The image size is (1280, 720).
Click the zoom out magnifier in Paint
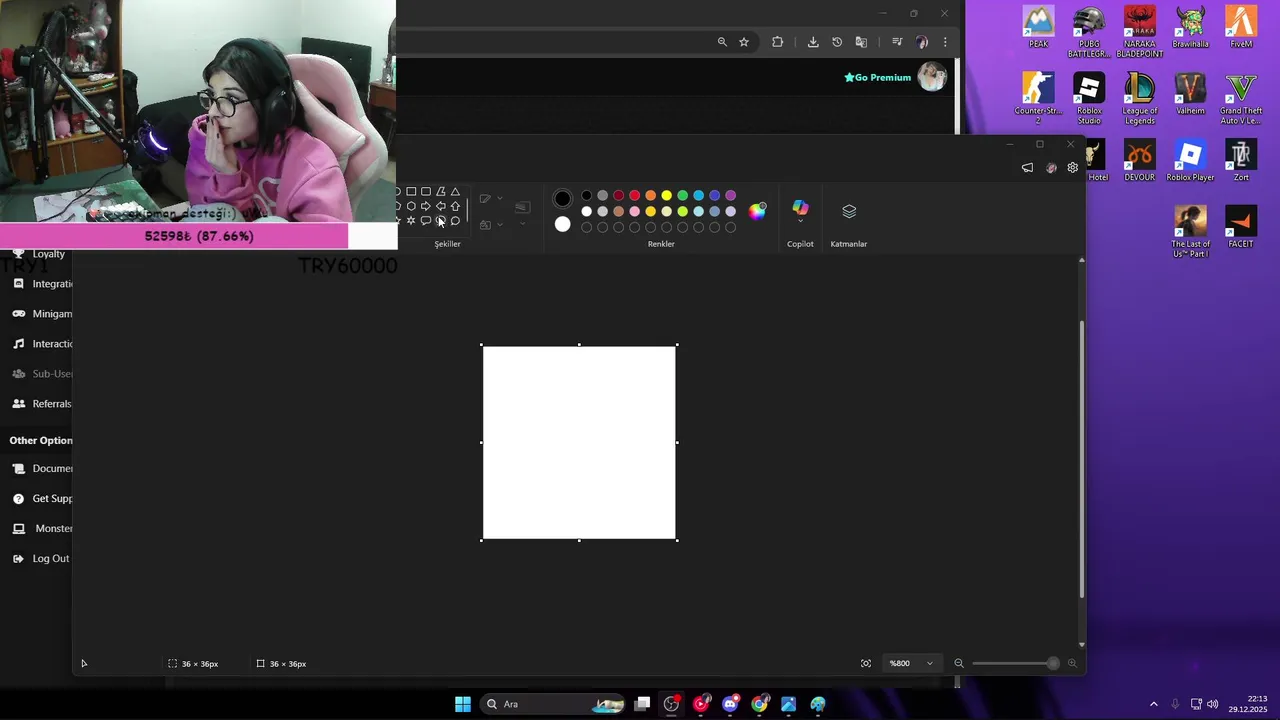point(959,663)
